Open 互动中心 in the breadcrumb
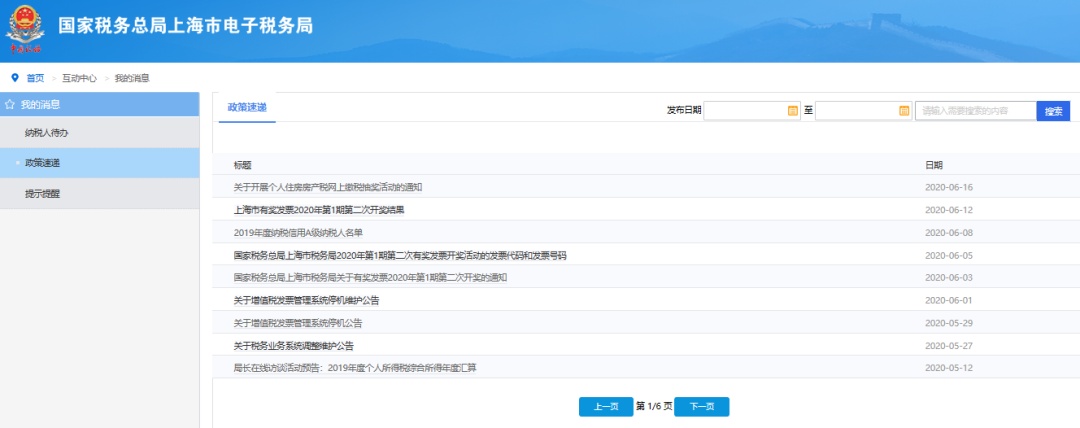The width and height of the screenshot is (1080, 428). 79,77
